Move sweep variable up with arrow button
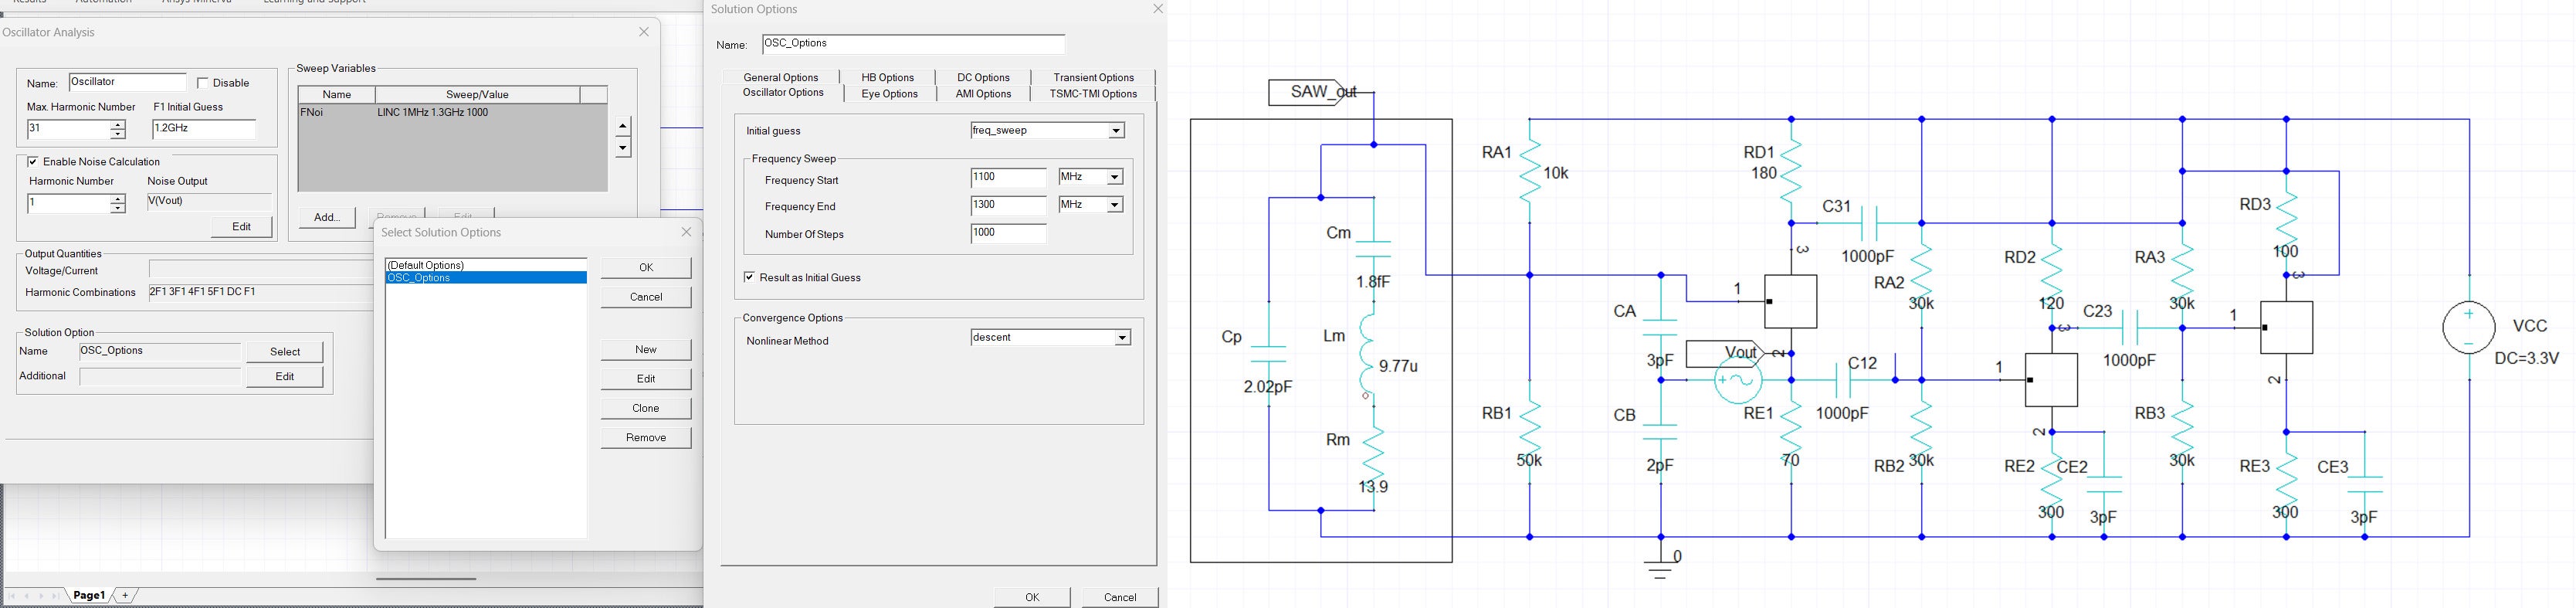Image resolution: width=2576 pixels, height=608 pixels. coord(623,126)
